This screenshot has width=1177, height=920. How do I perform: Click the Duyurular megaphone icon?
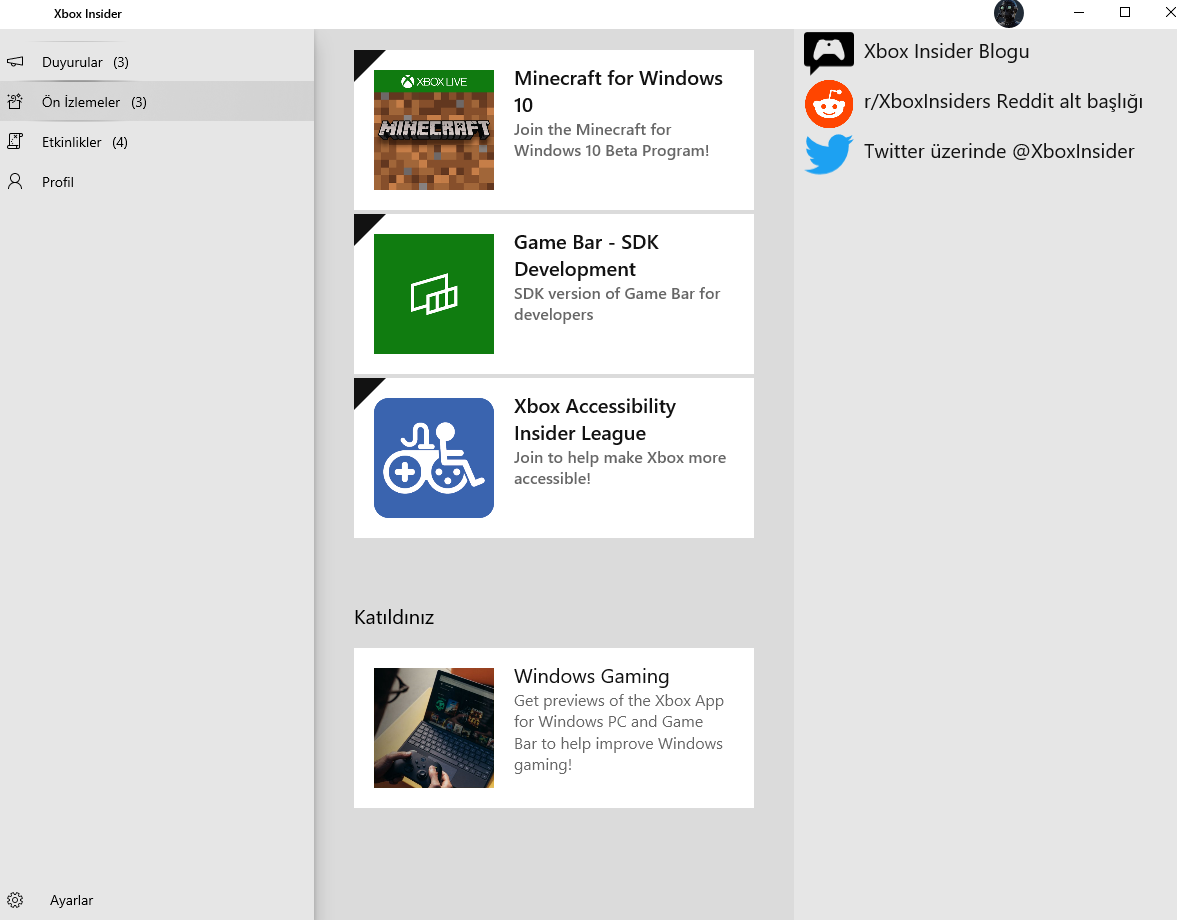[15, 62]
